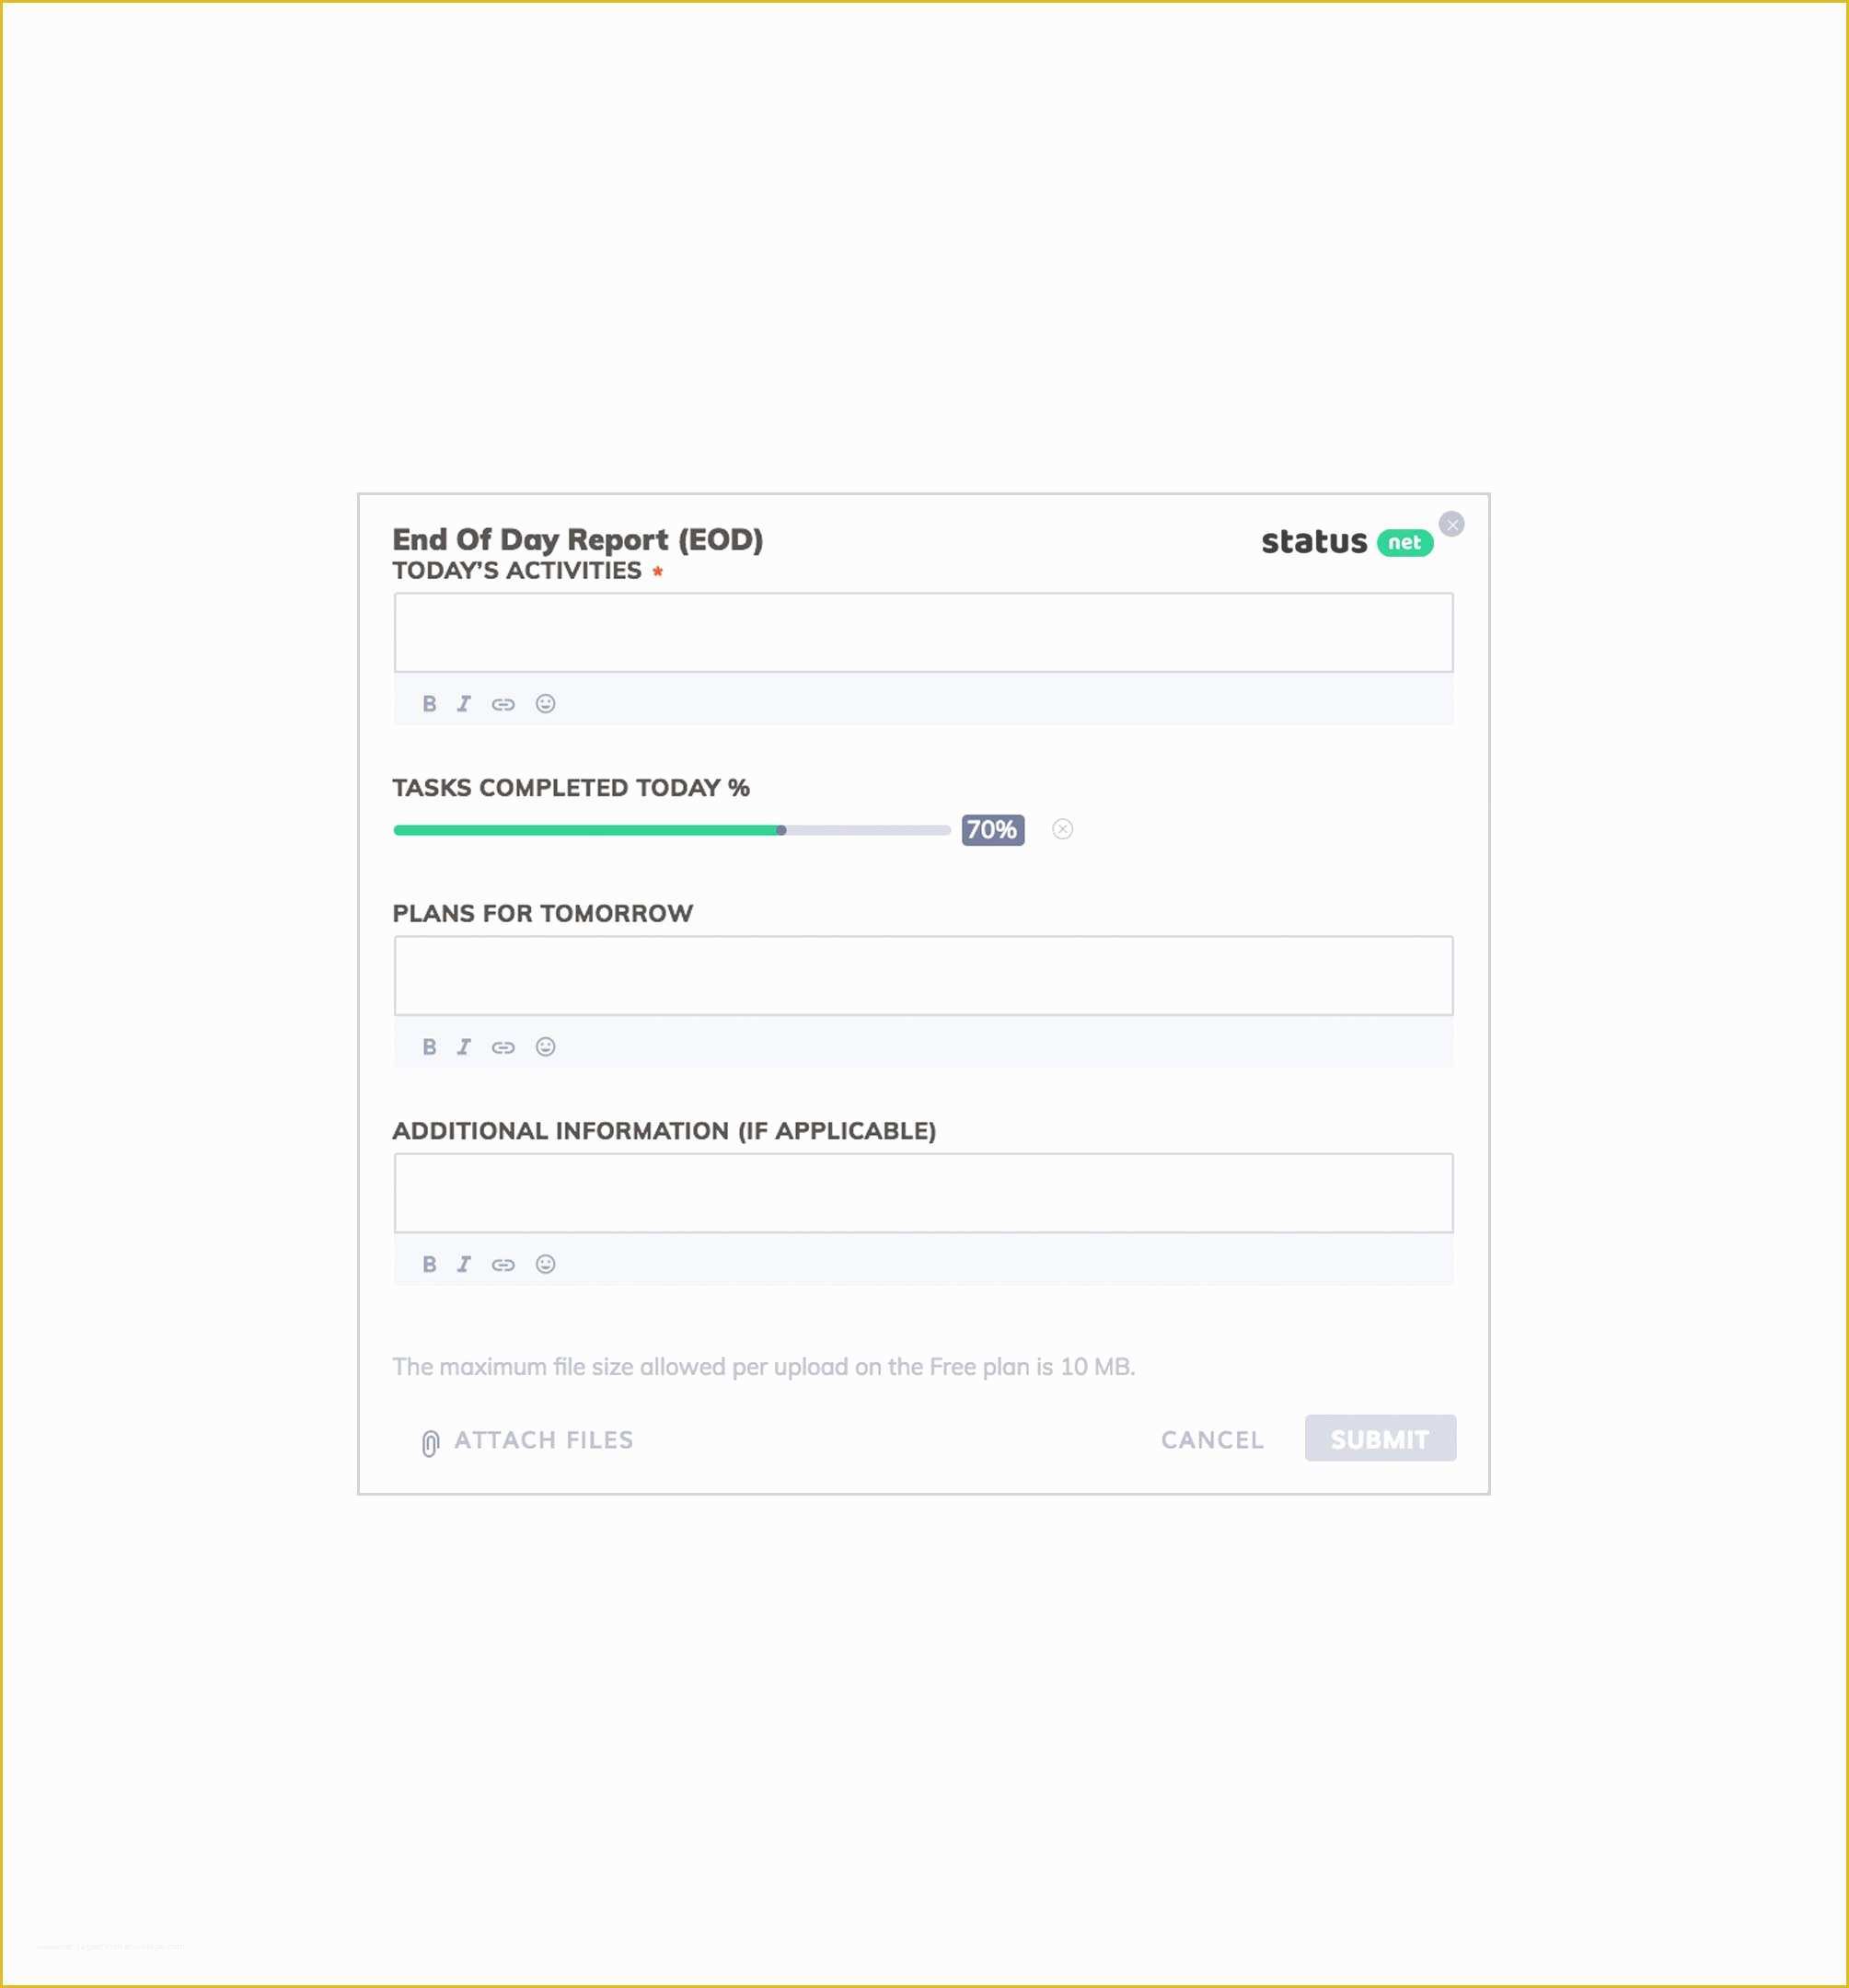Click the Link icon in Today's Activities
This screenshot has height=1988, width=1849.
click(504, 704)
